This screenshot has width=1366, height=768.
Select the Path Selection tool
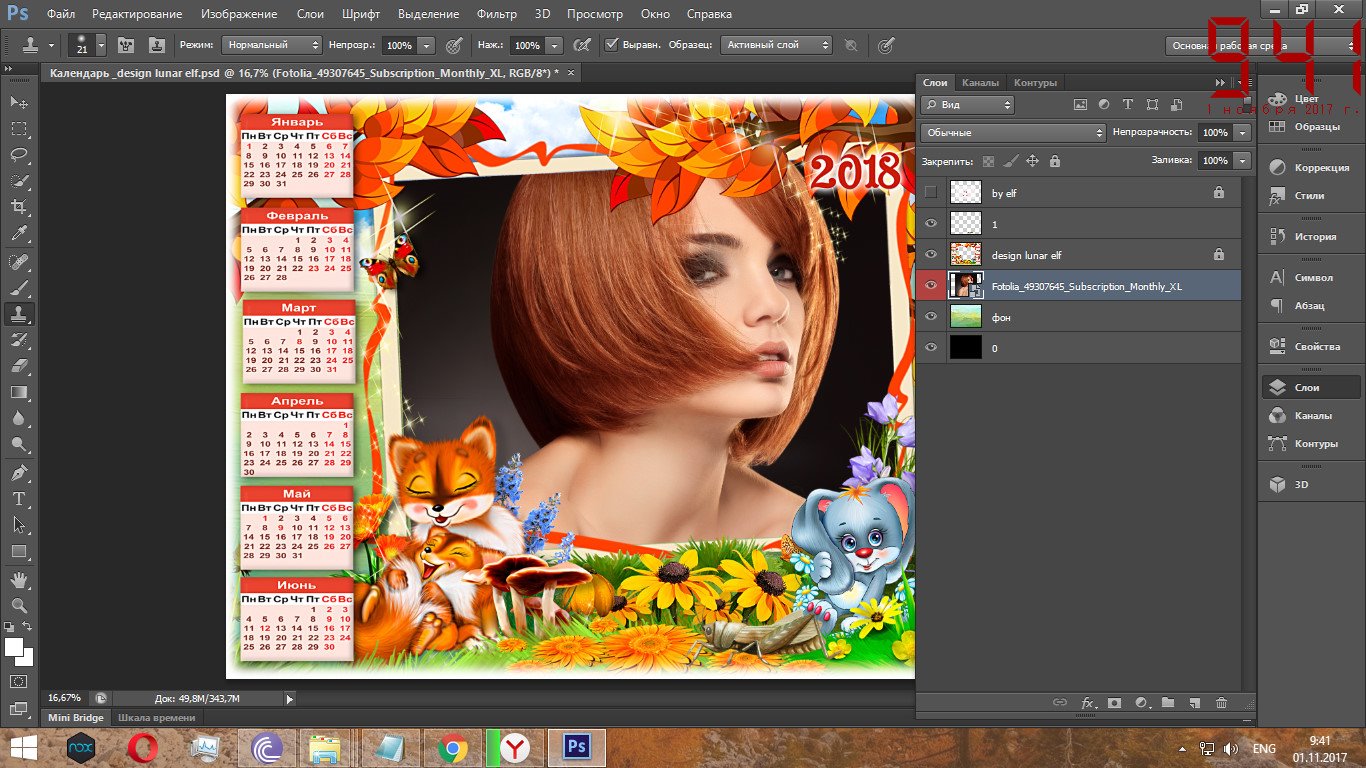[19, 524]
